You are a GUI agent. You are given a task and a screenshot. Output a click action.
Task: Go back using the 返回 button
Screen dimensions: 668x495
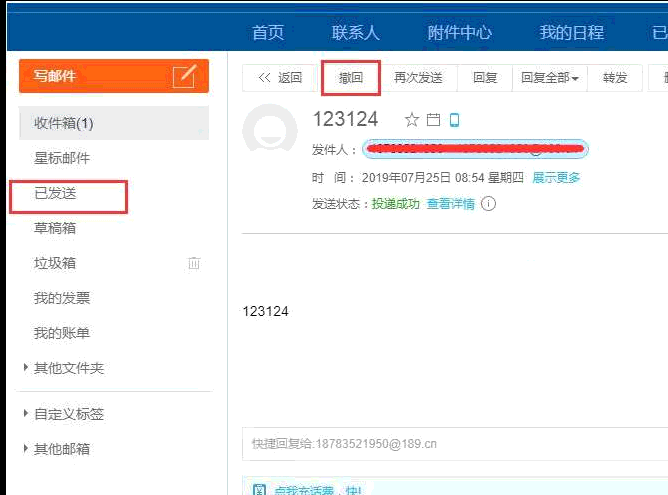point(280,78)
